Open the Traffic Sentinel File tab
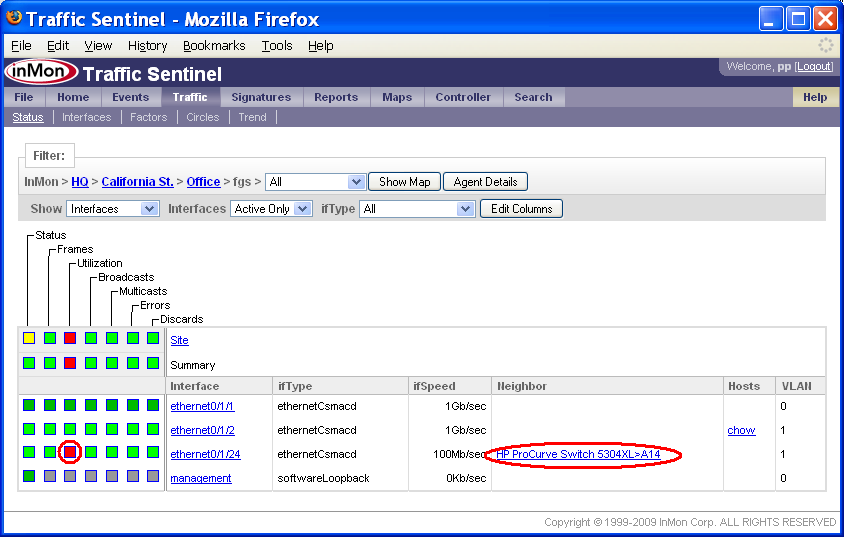The width and height of the screenshot is (844, 537). tap(24, 97)
